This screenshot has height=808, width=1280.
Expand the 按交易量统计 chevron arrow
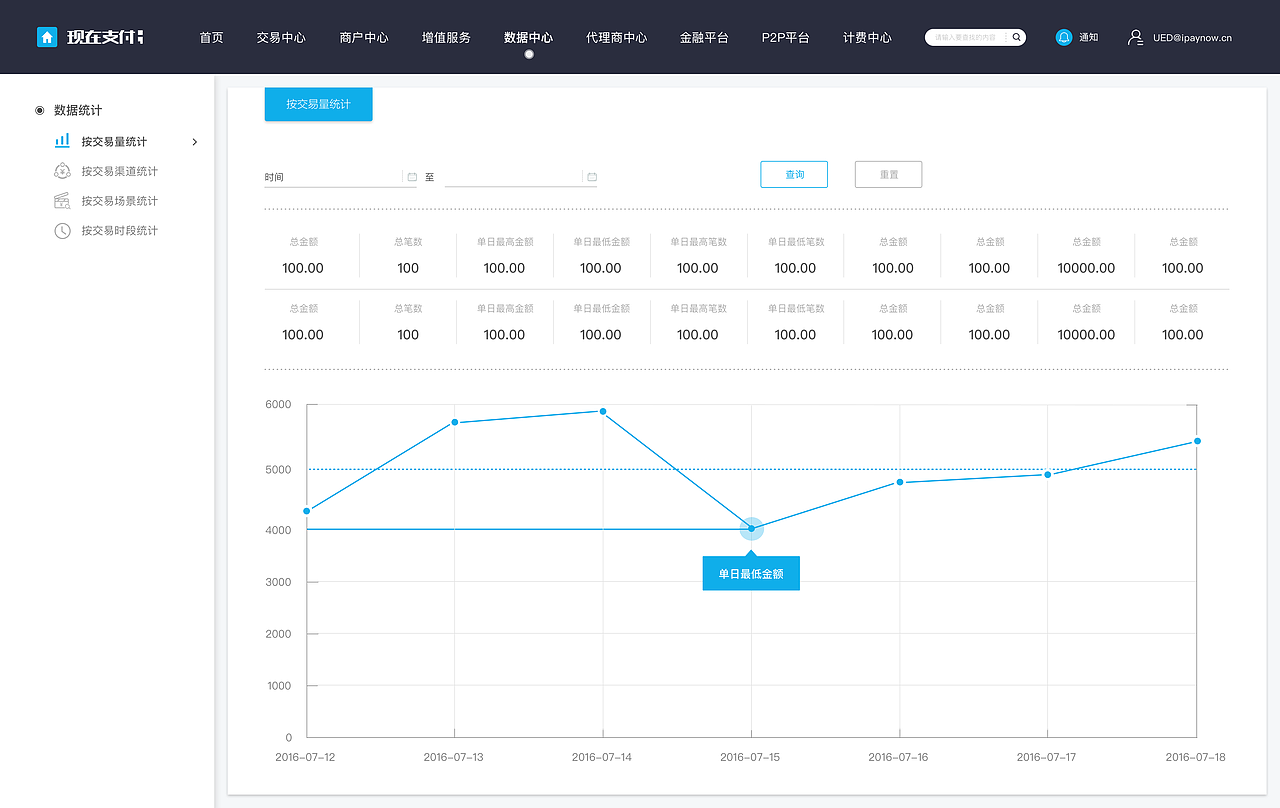pyautogui.click(x=195, y=142)
